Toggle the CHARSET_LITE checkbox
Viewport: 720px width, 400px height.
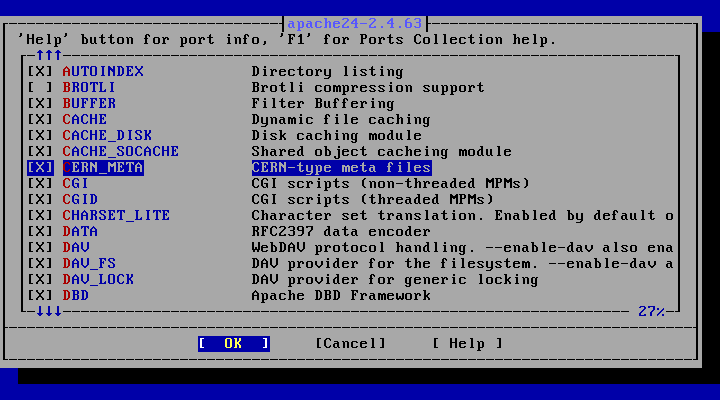click(x=40, y=216)
